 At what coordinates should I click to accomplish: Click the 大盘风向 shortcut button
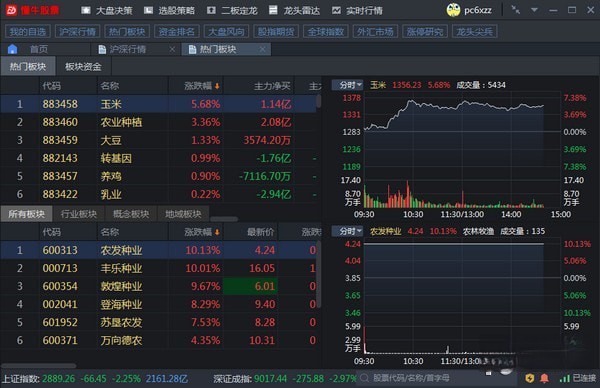coord(226,31)
